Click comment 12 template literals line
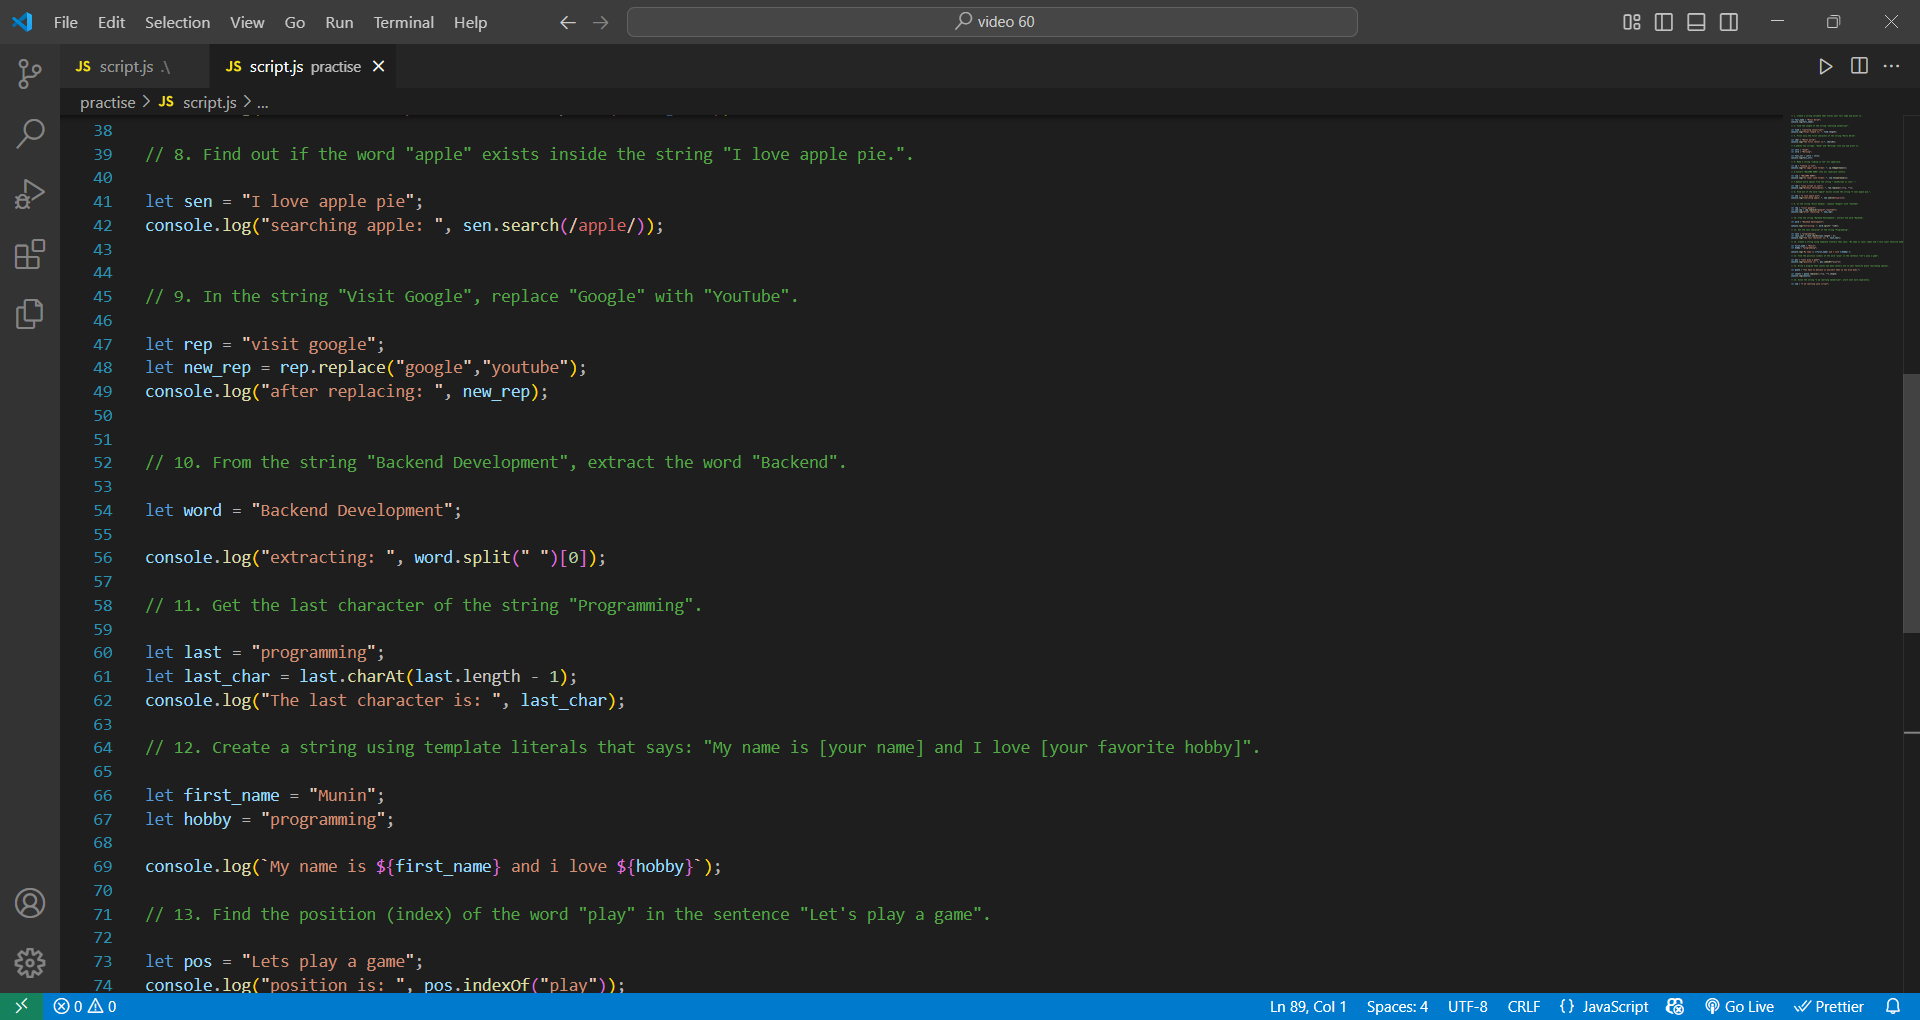Screen dimensions: 1920x1020 pyautogui.click(x=703, y=747)
